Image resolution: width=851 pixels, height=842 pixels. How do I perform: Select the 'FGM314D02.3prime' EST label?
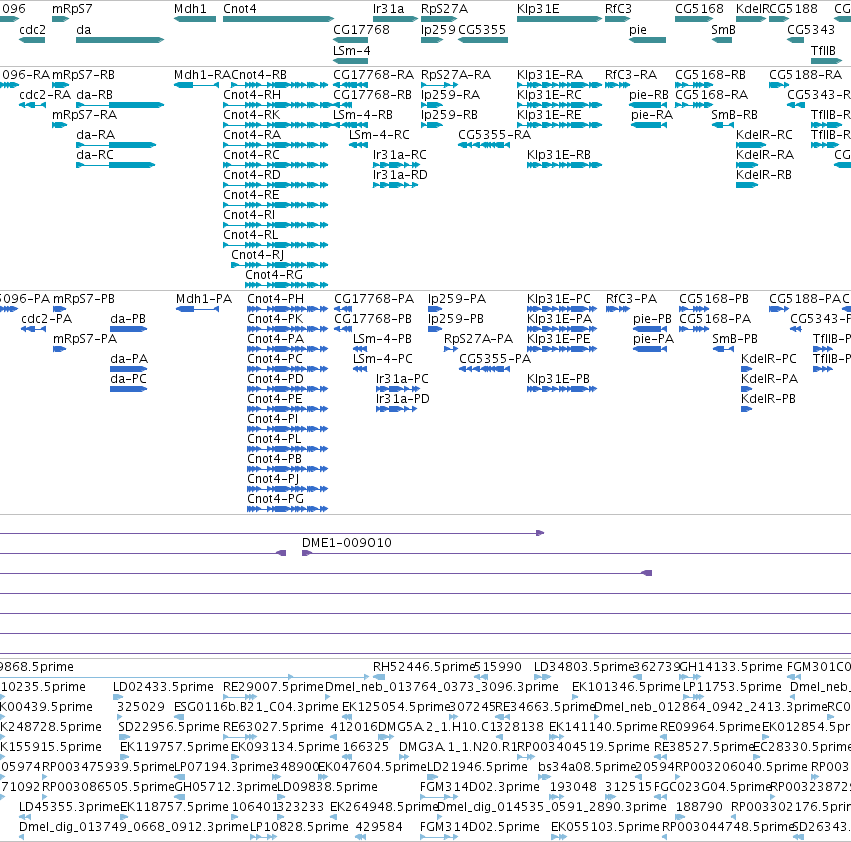coord(480,787)
